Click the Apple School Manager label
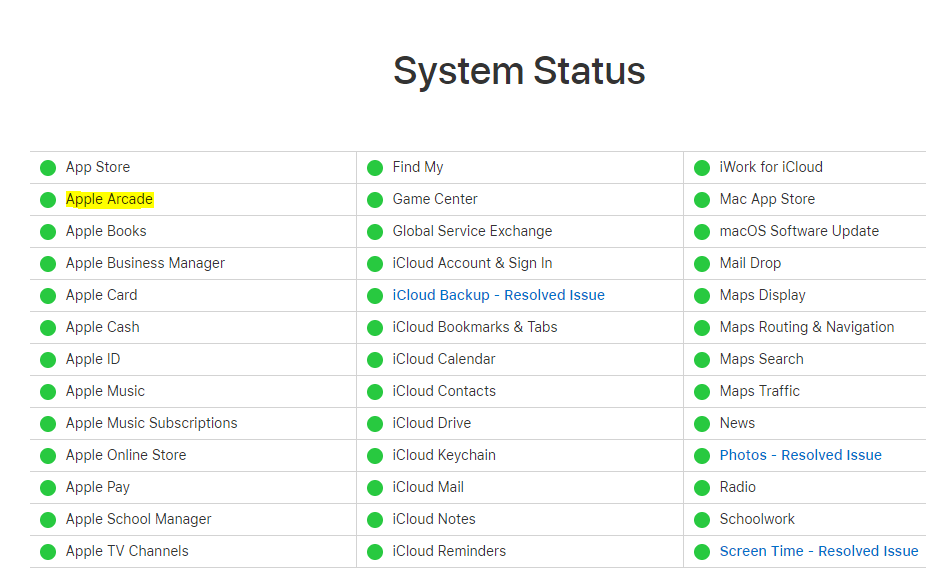The image size is (926, 568). point(138,519)
